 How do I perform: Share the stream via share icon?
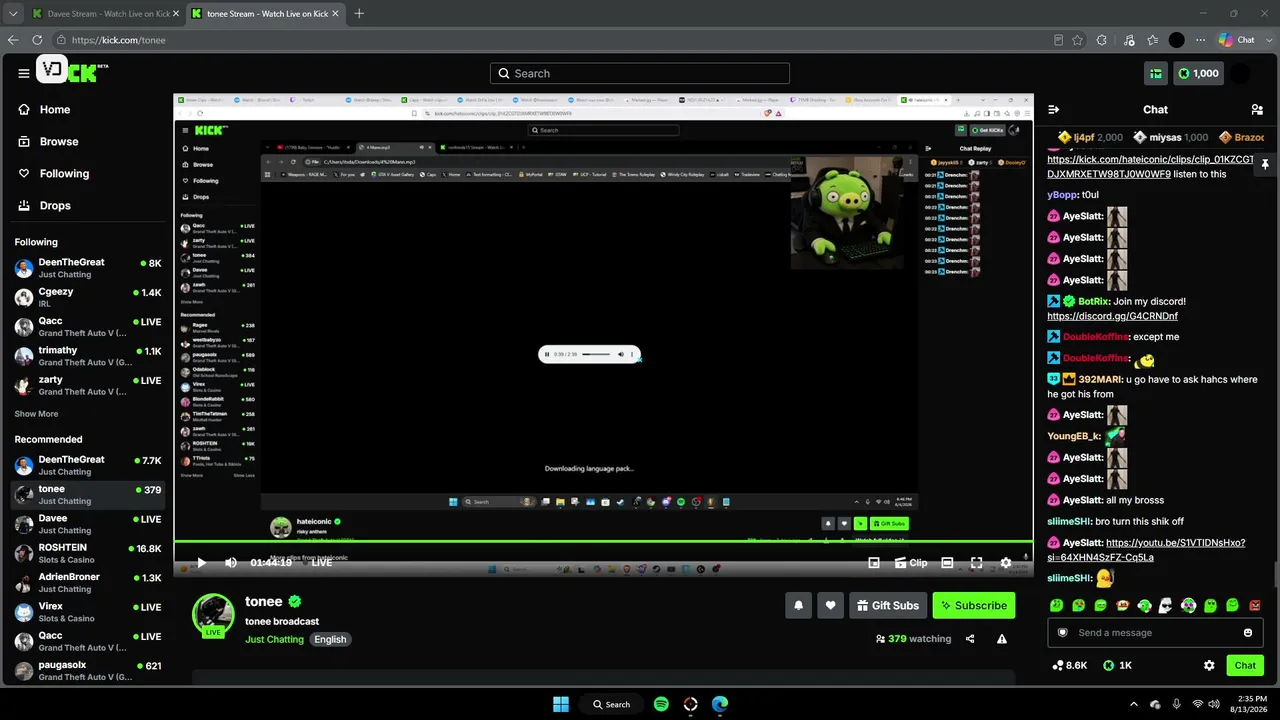tap(970, 639)
